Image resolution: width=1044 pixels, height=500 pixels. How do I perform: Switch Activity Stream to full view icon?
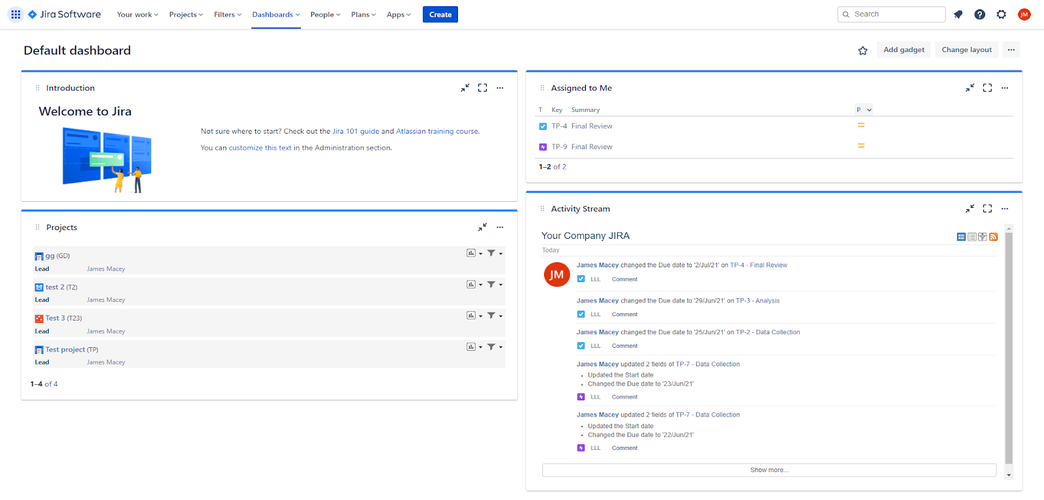tap(961, 236)
